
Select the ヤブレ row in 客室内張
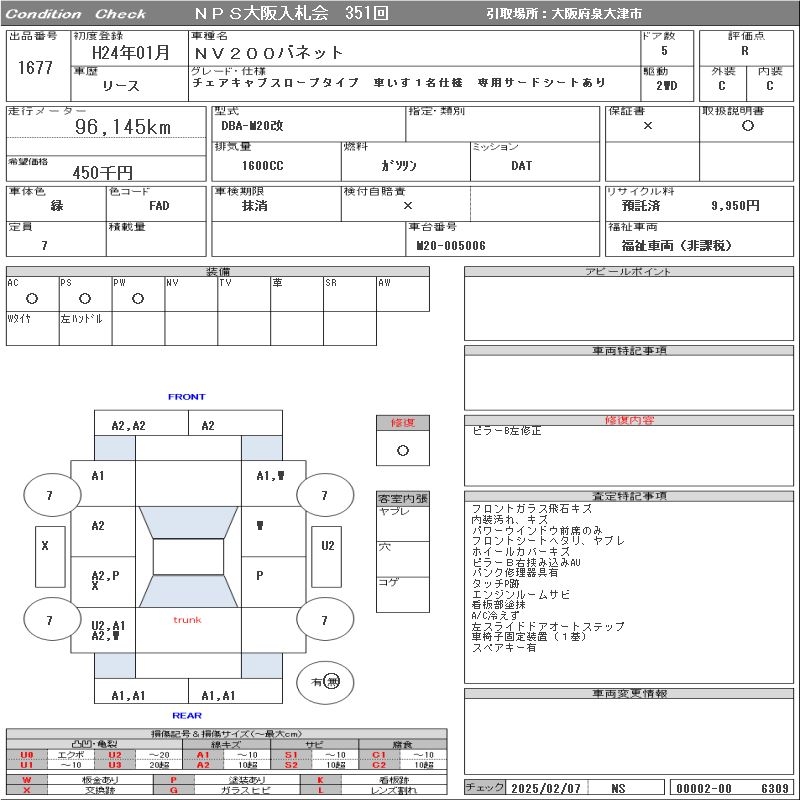point(403,523)
